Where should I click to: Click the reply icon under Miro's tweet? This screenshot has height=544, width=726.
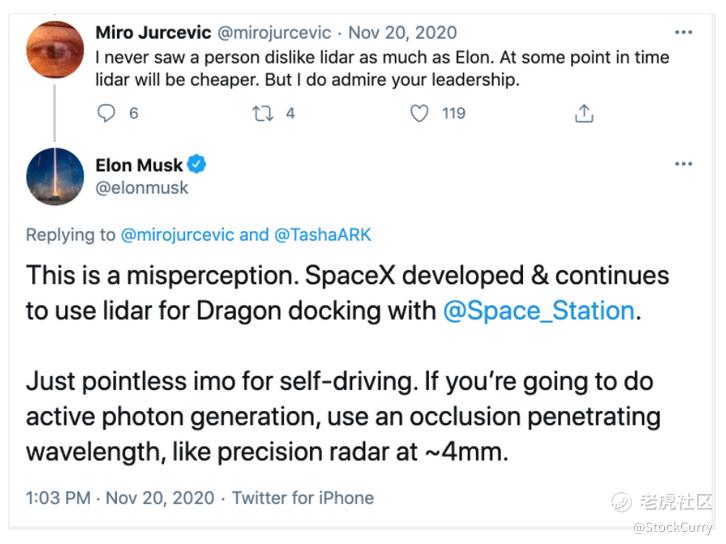(107, 113)
